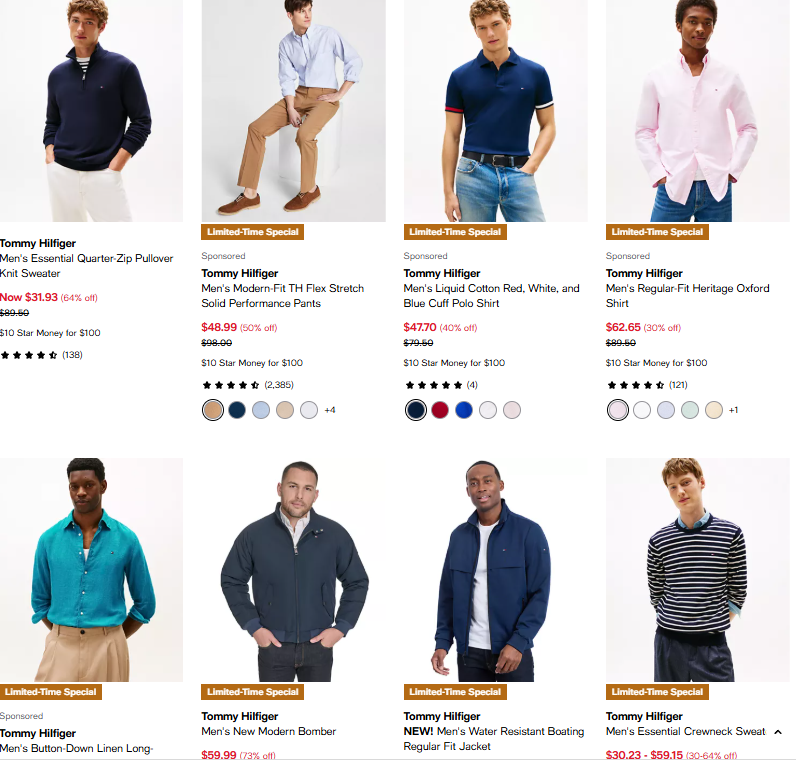This screenshot has width=796, height=760.
Task: Open Men's Modern-Fit TH Flex Stretch Pants link
Action: 282,296
